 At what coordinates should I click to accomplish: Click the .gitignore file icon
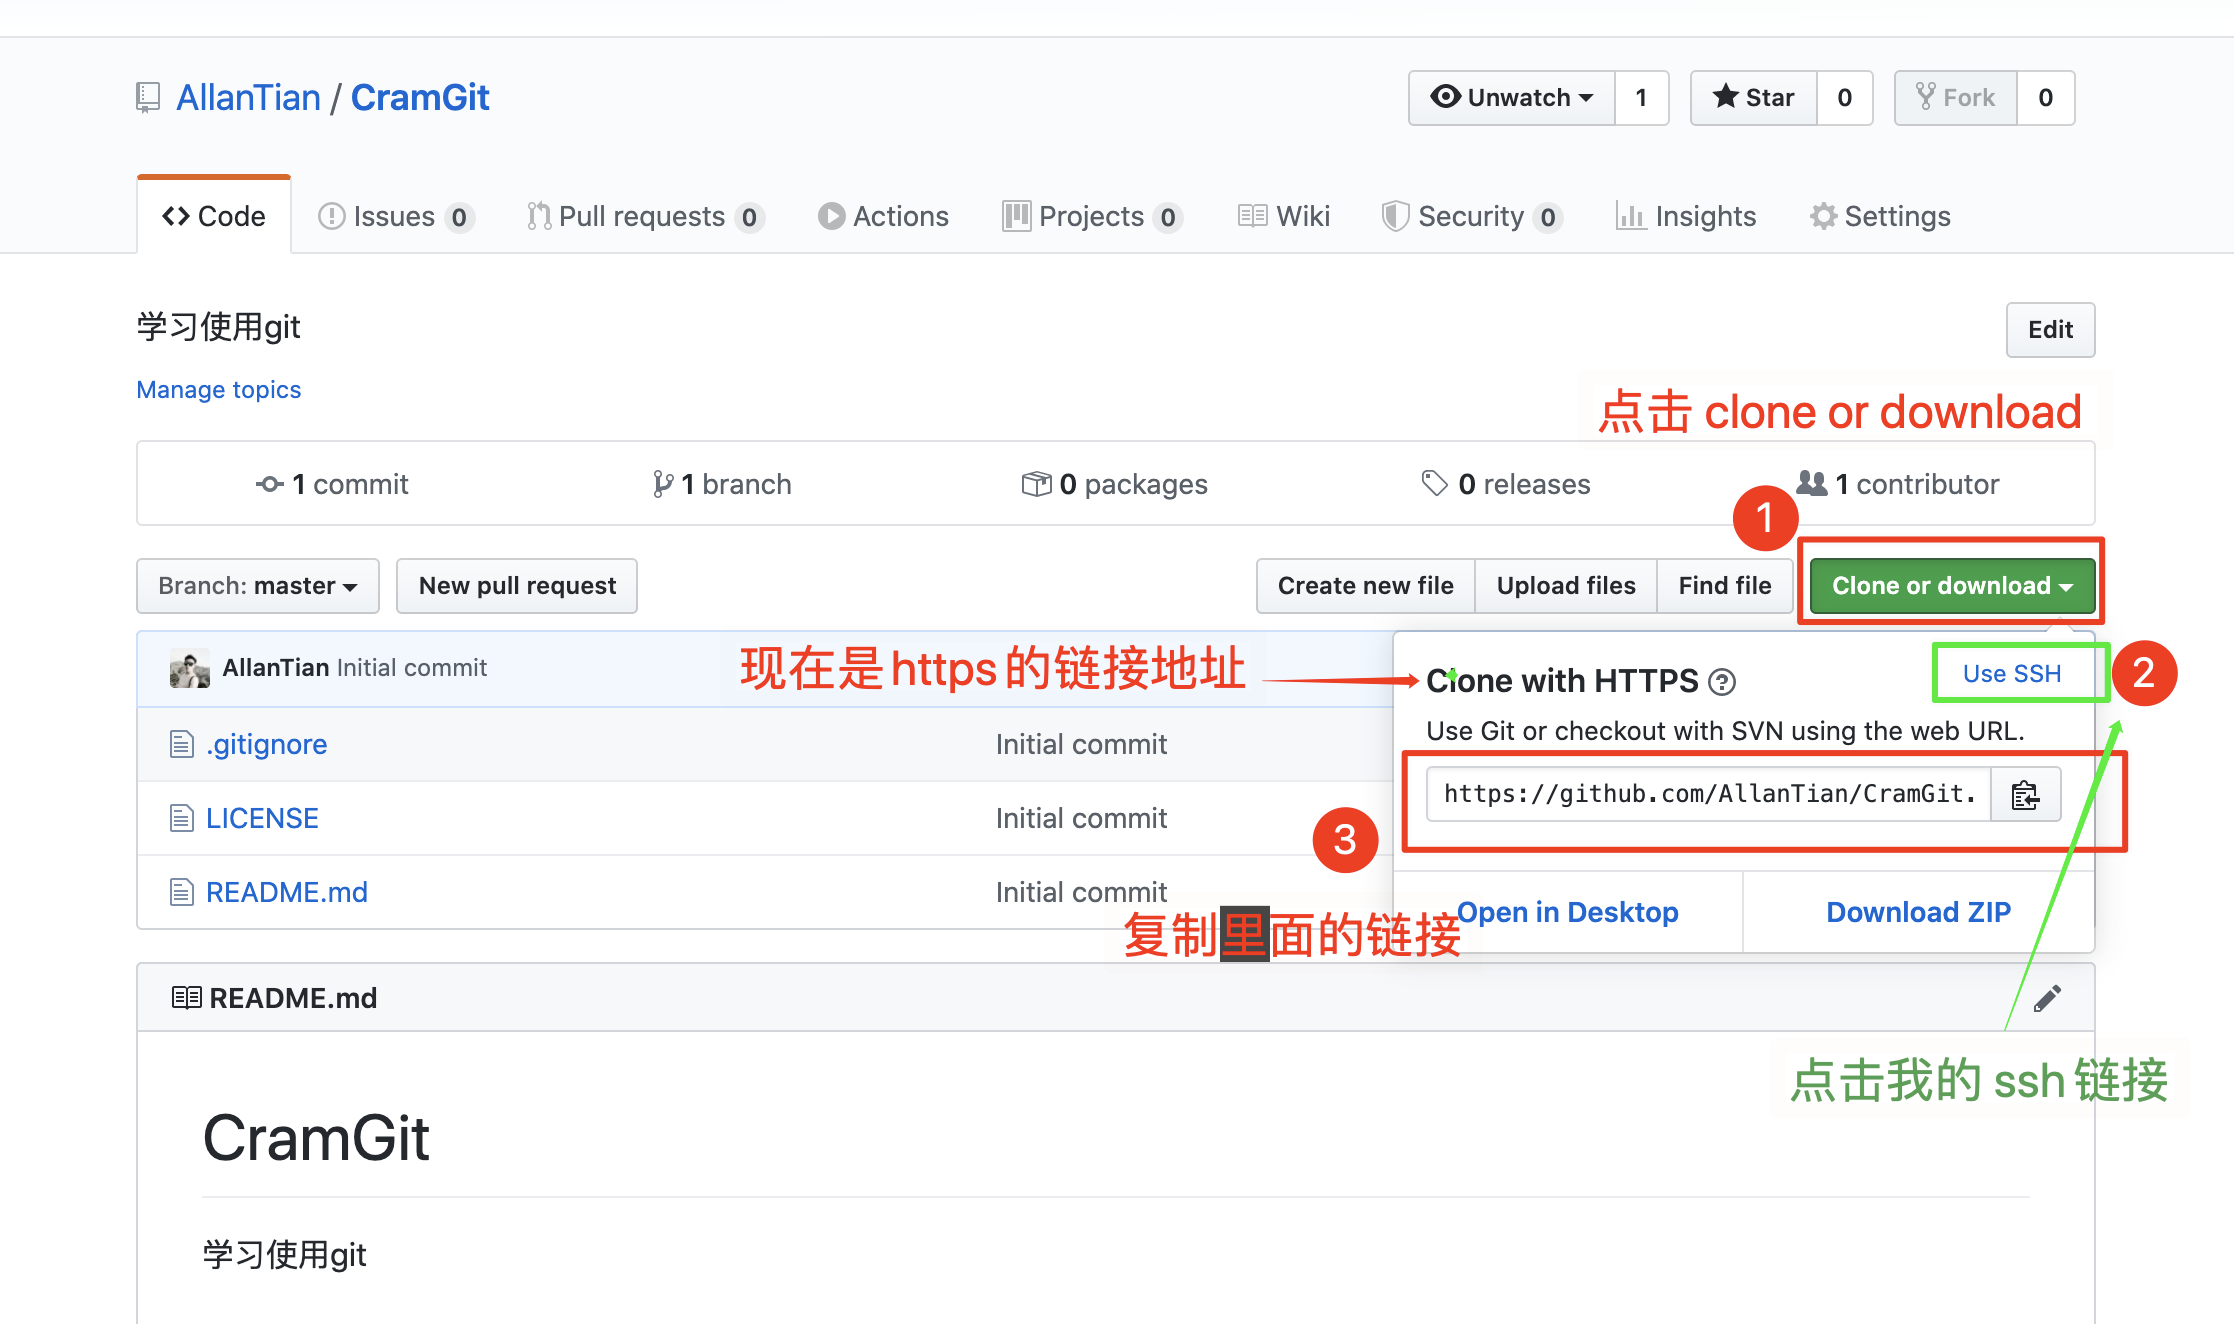(x=181, y=744)
